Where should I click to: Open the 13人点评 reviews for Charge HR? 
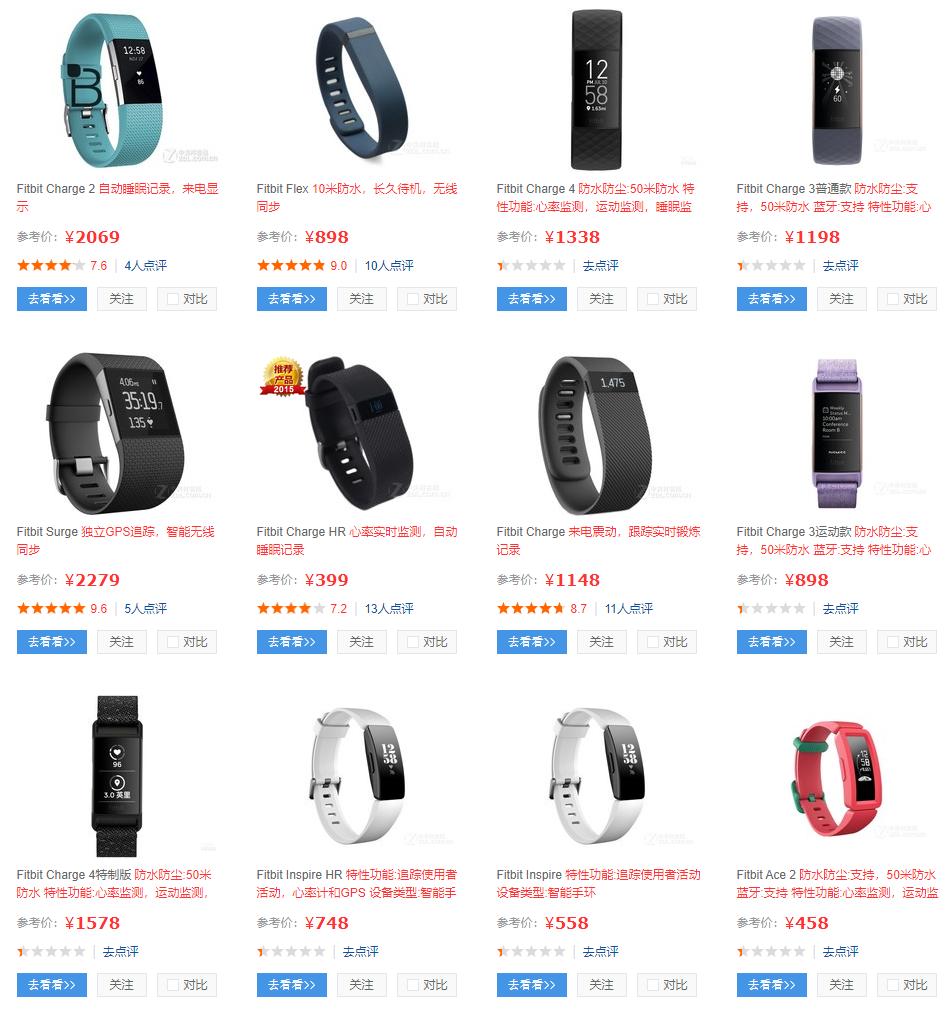tap(389, 609)
